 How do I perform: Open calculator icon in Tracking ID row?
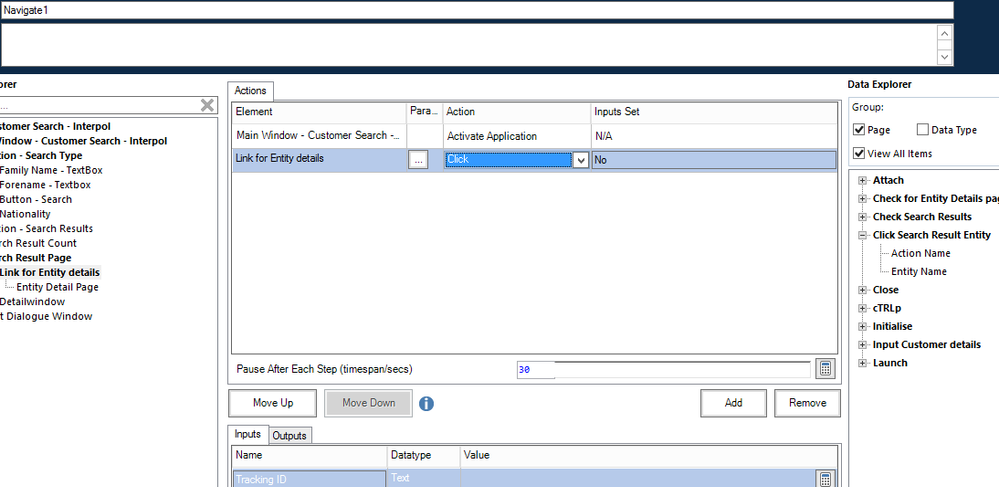825,480
